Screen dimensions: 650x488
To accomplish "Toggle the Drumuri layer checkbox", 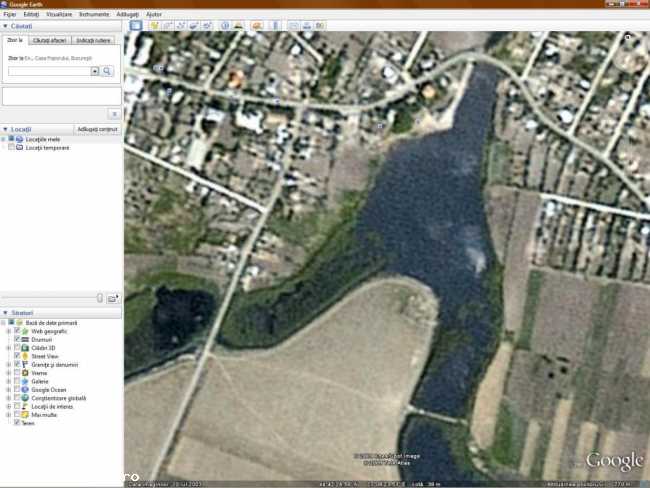I will (16, 339).
